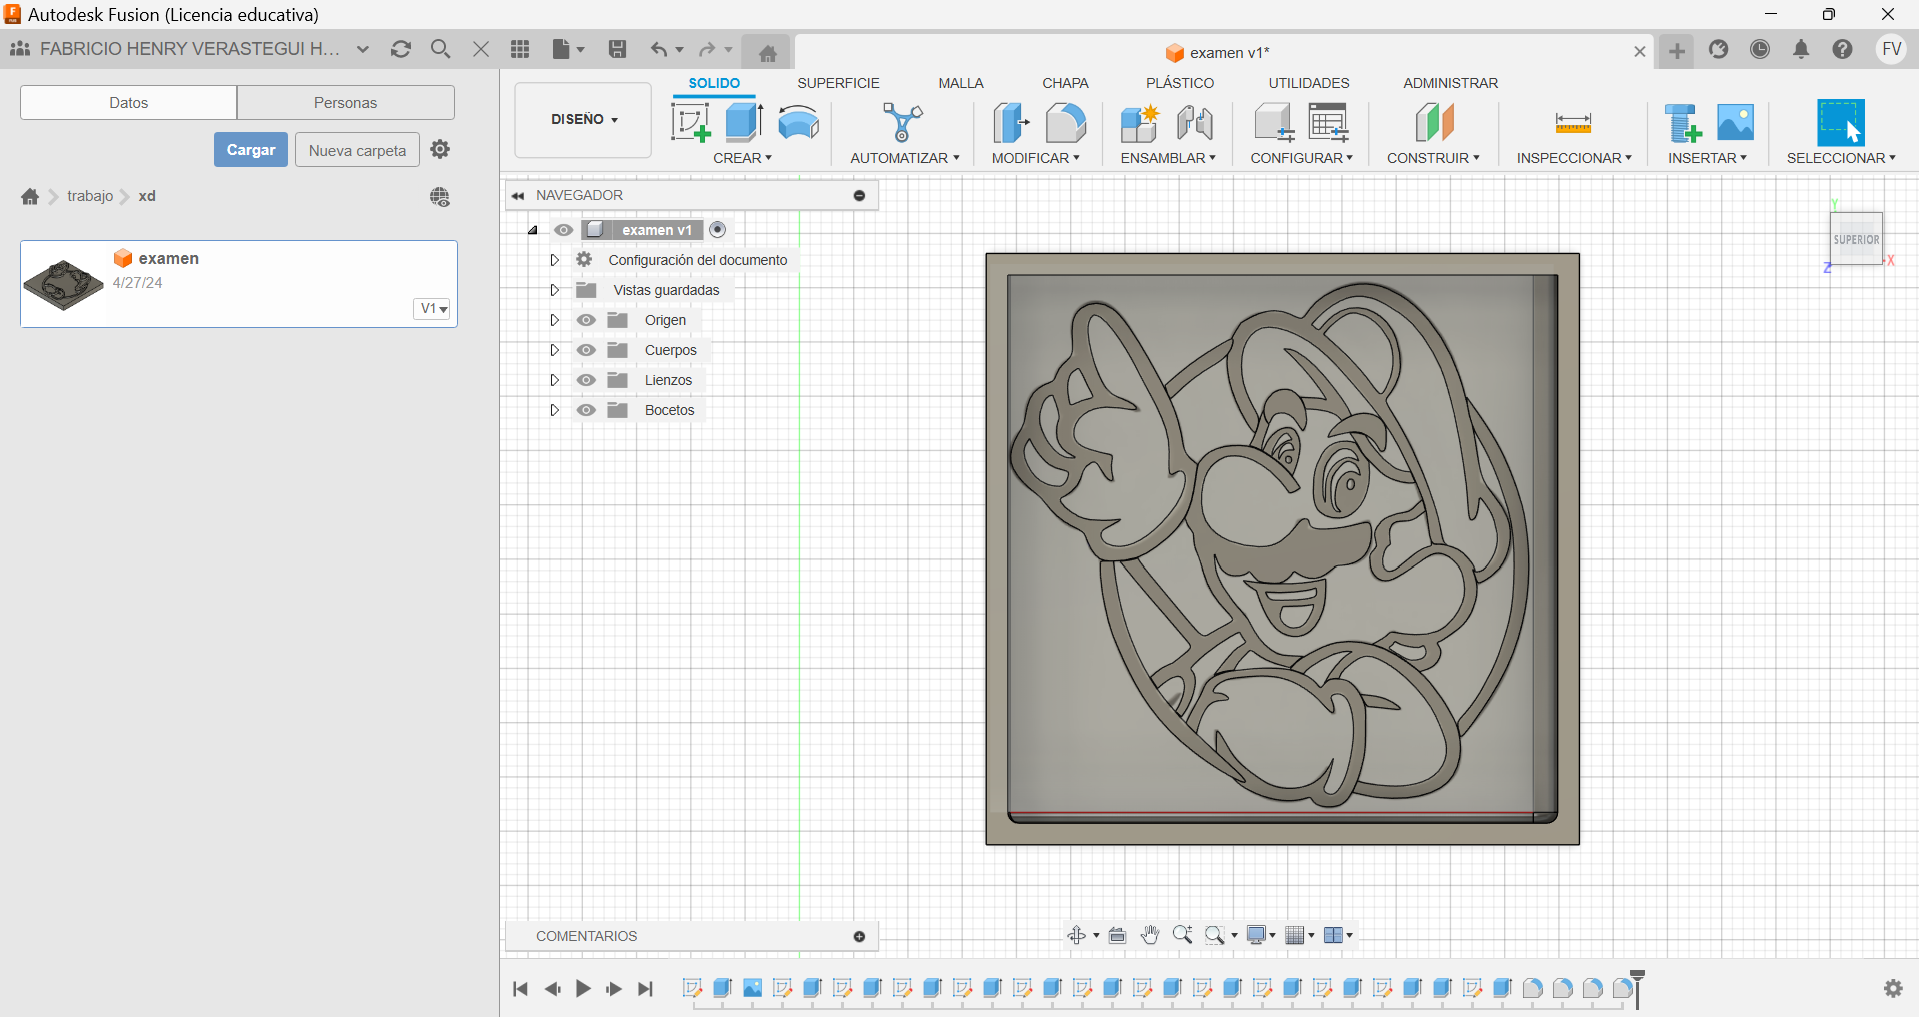1919x1017 pixels.
Task: Hide the Origen folder
Action: [x=587, y=320]
